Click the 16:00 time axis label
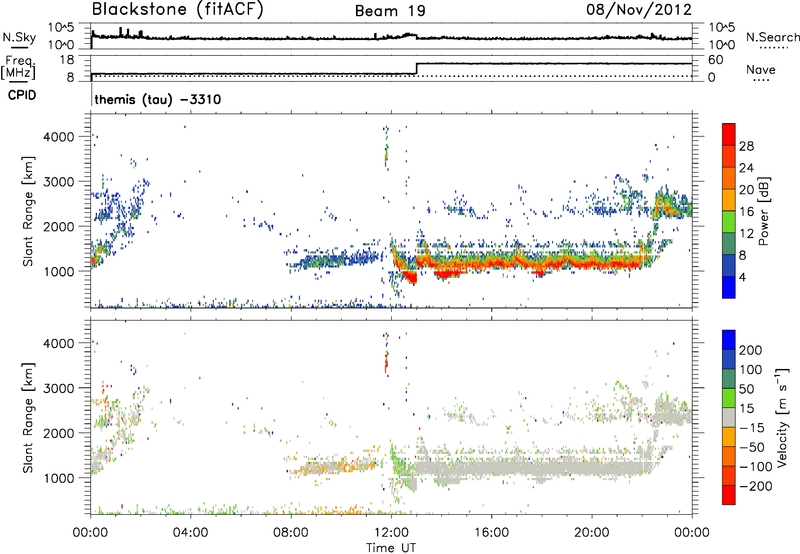 point(491,533)
